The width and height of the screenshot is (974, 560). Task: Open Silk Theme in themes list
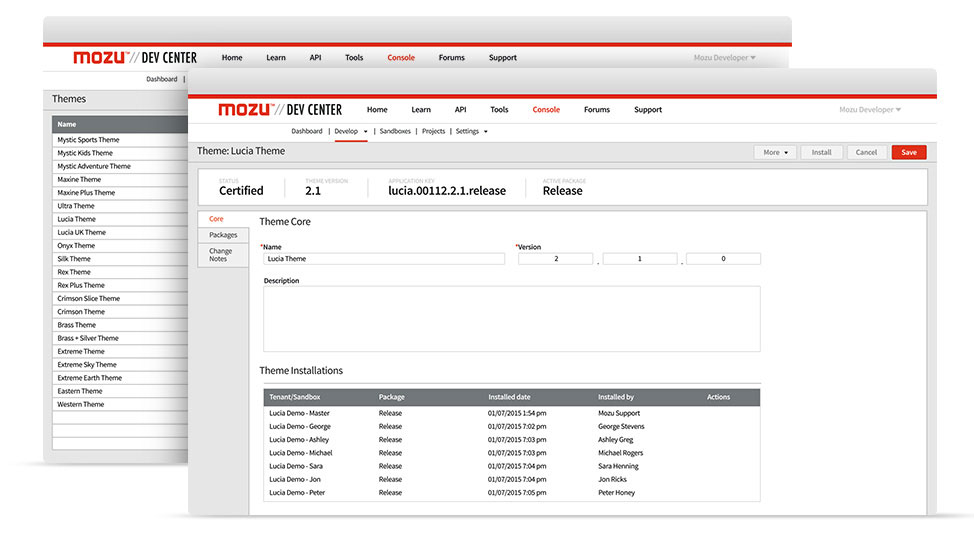[120, 259]
